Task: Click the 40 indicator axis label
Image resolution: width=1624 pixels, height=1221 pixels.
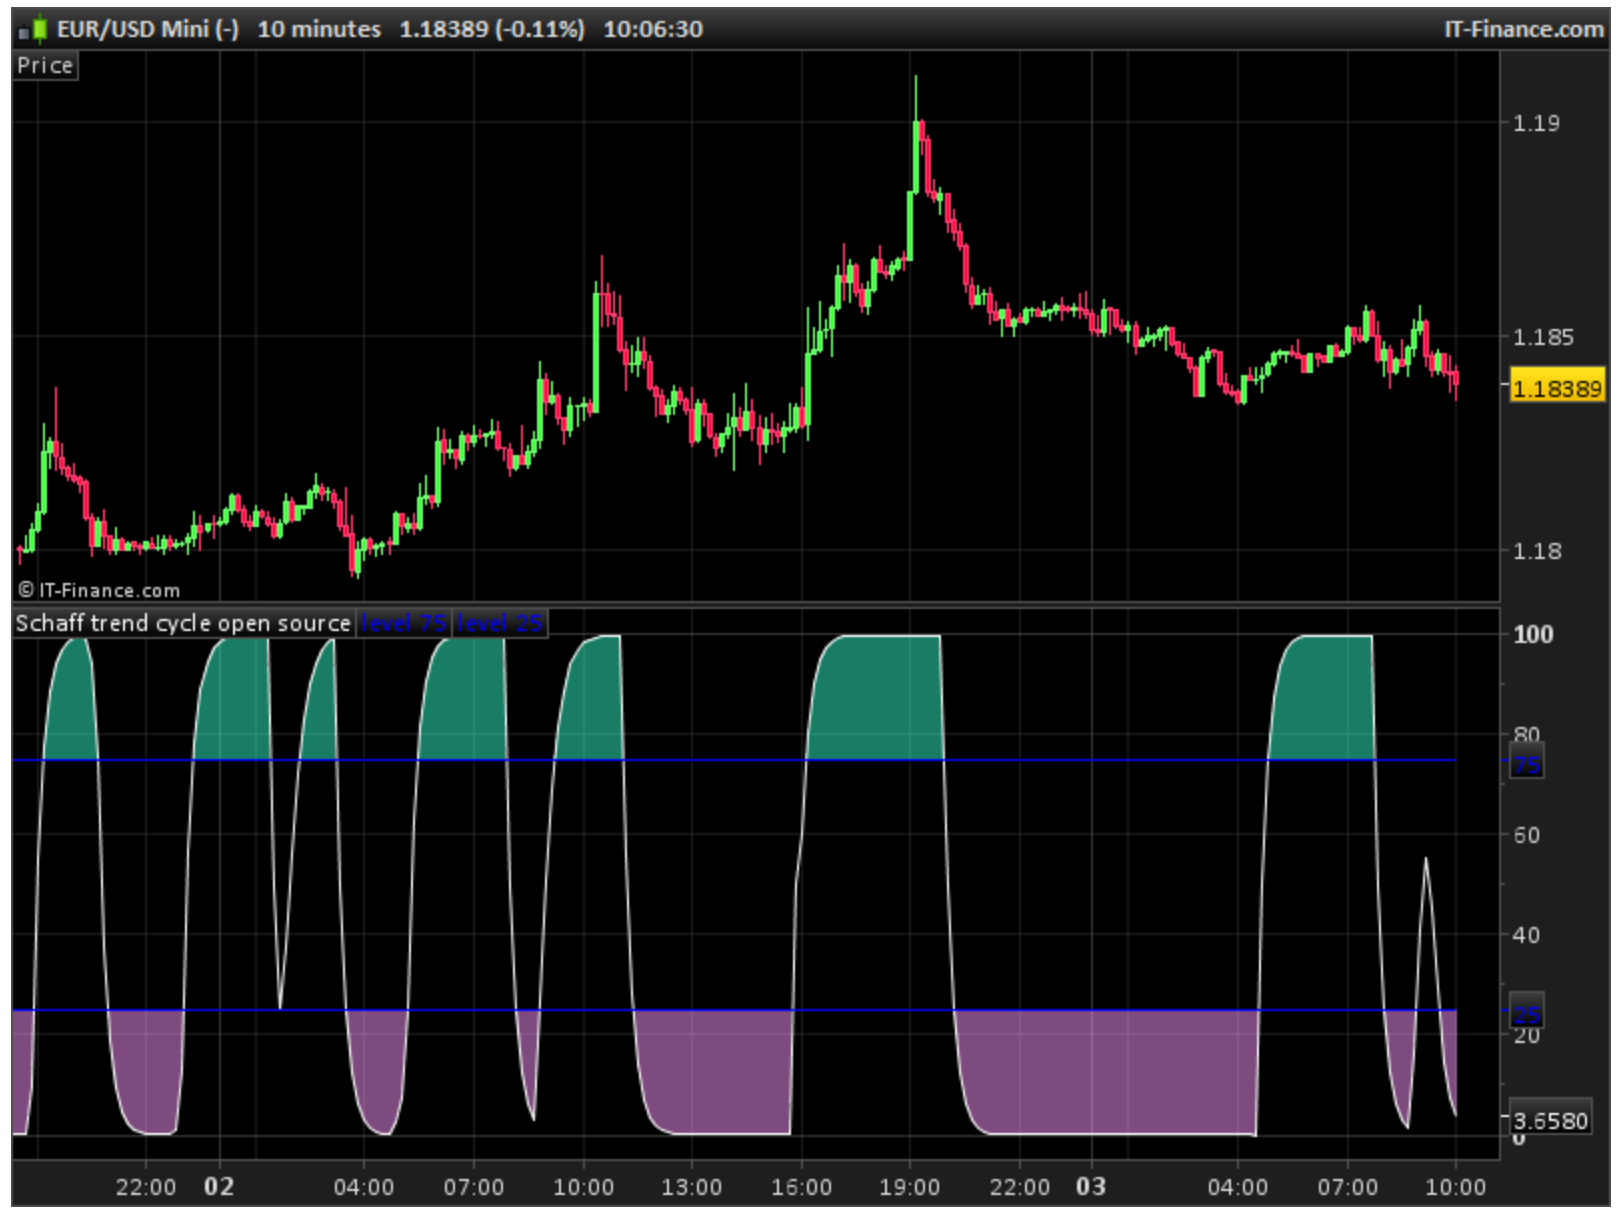Action: point(1526,935)
